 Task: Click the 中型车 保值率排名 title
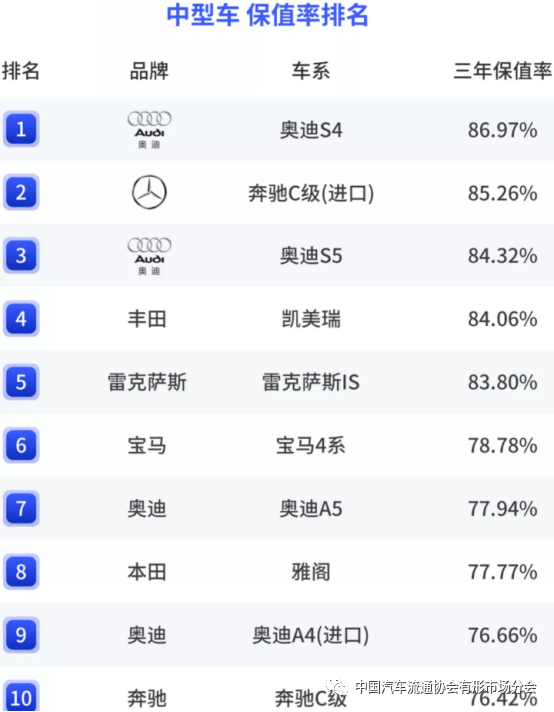[267, 15]
